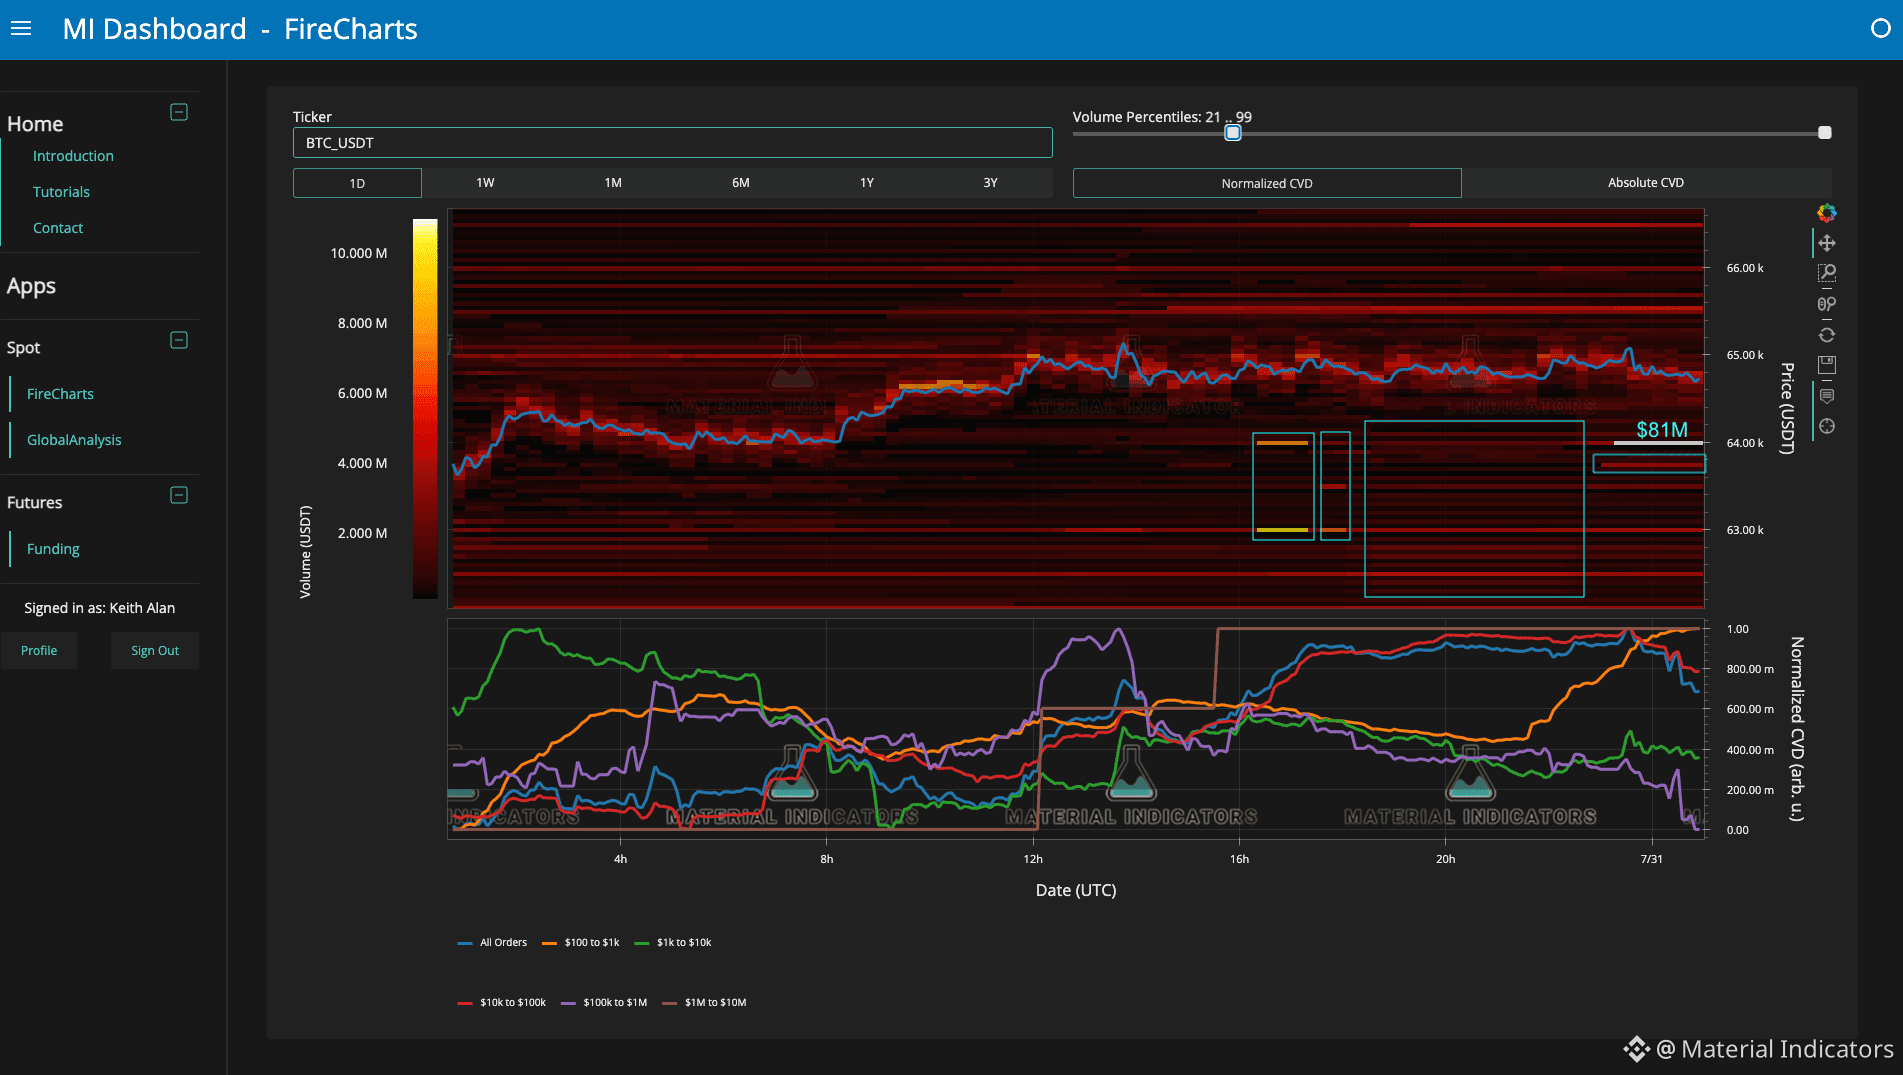Screen dimensions: 1903x1075
Task: Select the Absolute CVD tab
Action: [1646, 183]
